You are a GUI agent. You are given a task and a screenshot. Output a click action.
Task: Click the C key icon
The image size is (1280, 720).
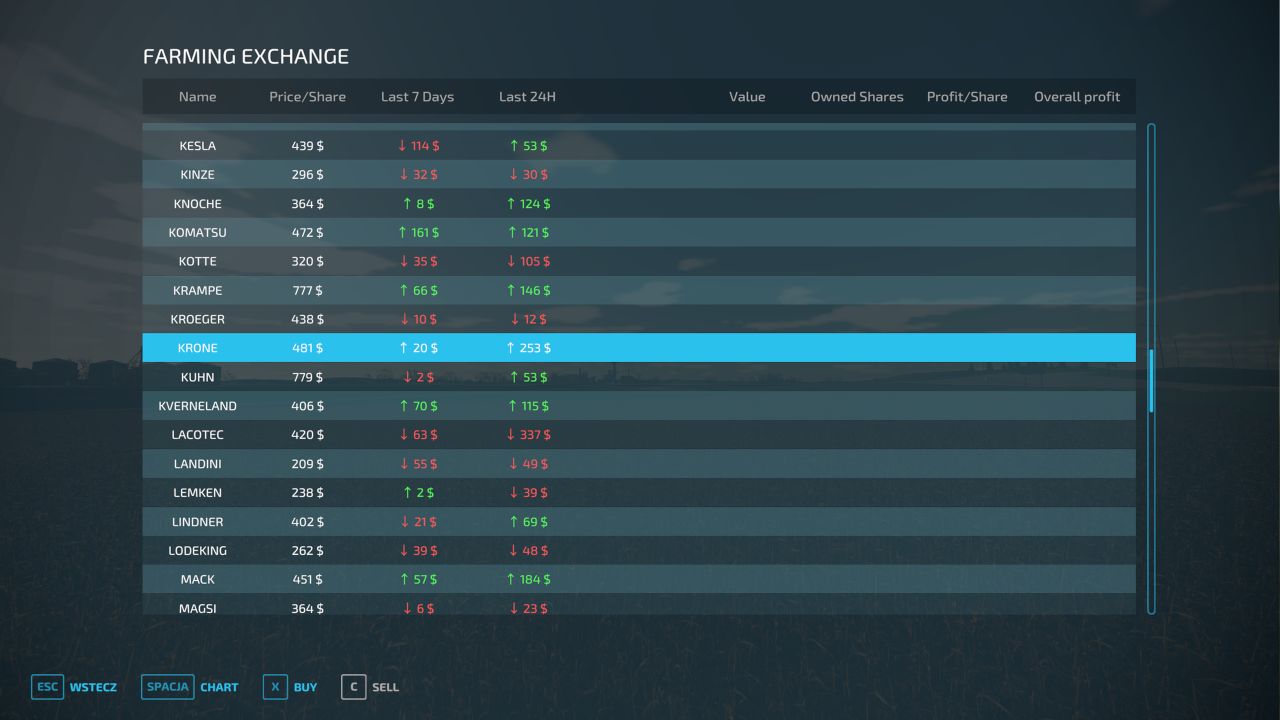pos(353,687)
